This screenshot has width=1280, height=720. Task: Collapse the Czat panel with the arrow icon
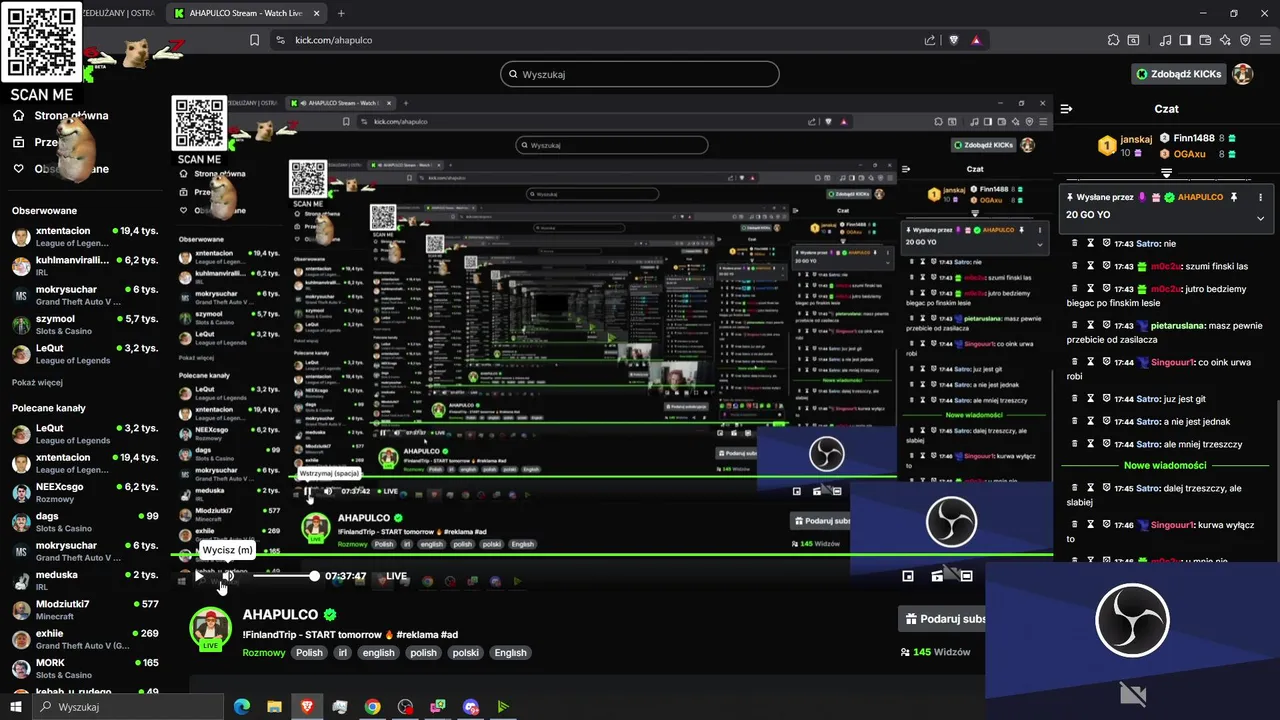1066,109
